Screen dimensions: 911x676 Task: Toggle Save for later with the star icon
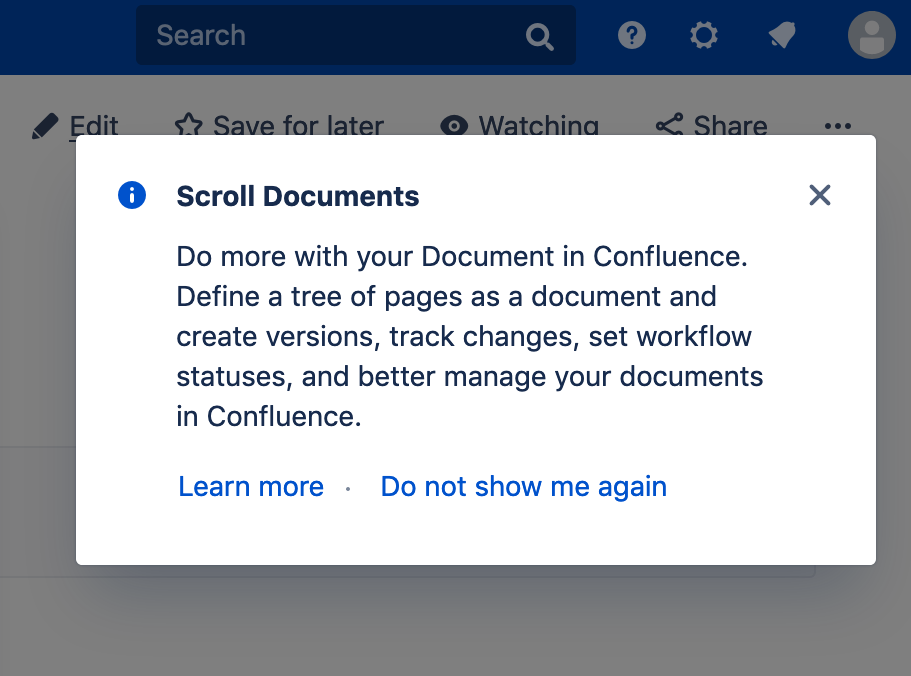click(189, 125)
